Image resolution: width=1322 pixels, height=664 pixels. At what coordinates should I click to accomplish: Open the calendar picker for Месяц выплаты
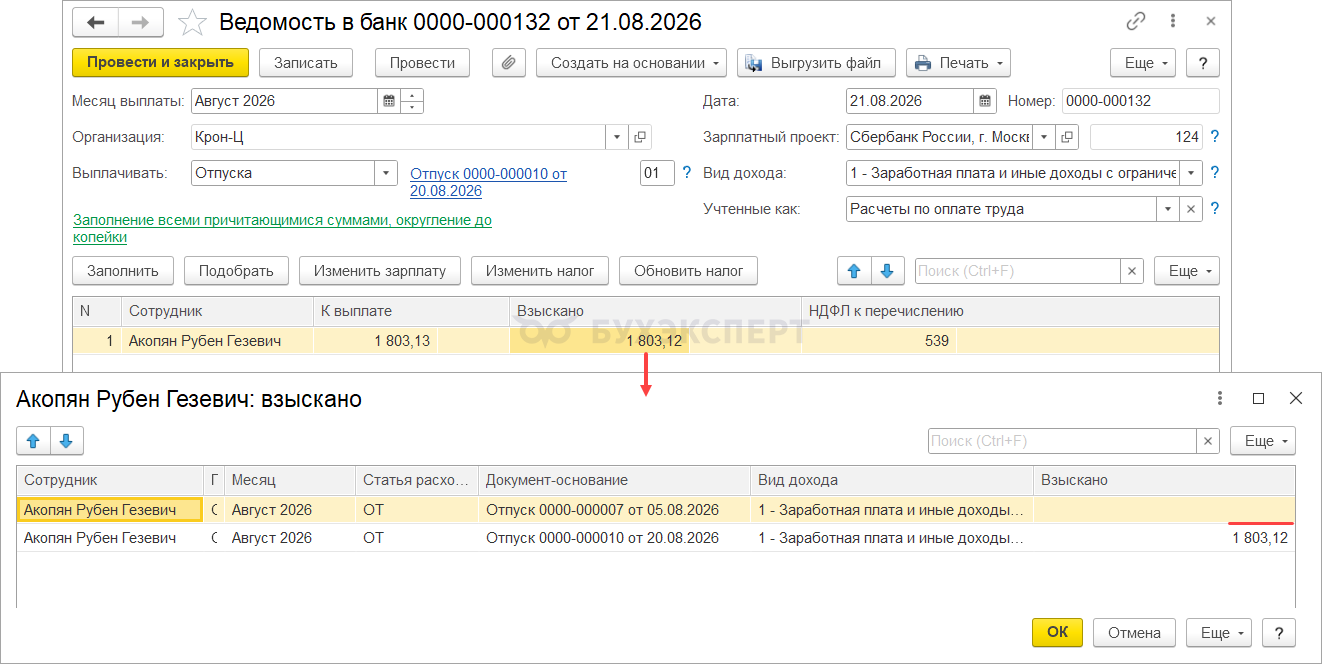pyautogui.click(x=388, y=101)
